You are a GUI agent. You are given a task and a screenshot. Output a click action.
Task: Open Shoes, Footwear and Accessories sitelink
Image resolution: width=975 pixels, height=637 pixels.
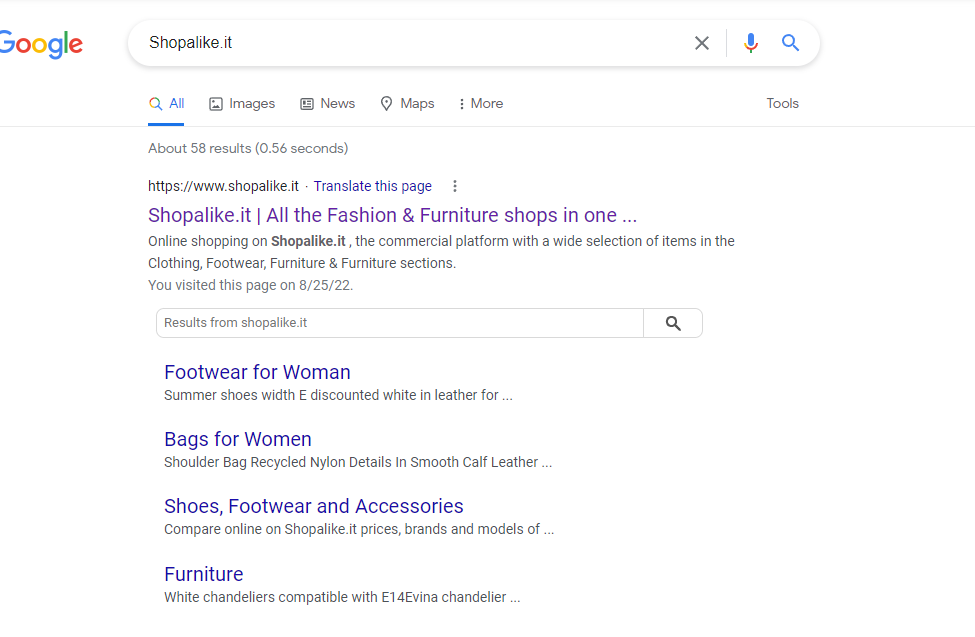313,506
